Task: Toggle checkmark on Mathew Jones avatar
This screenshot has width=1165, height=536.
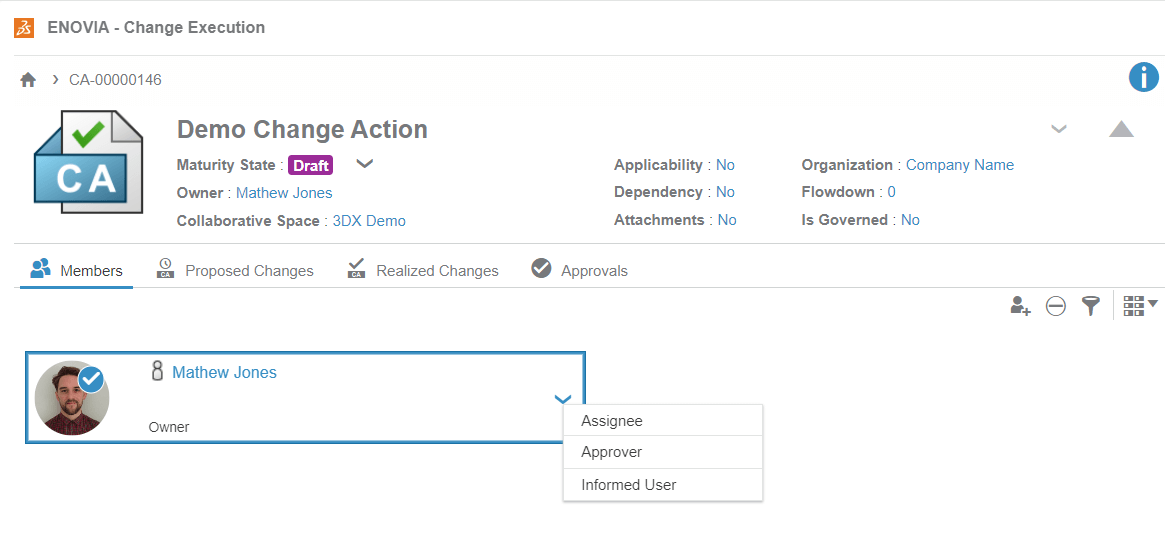Action: coord(91,380)
